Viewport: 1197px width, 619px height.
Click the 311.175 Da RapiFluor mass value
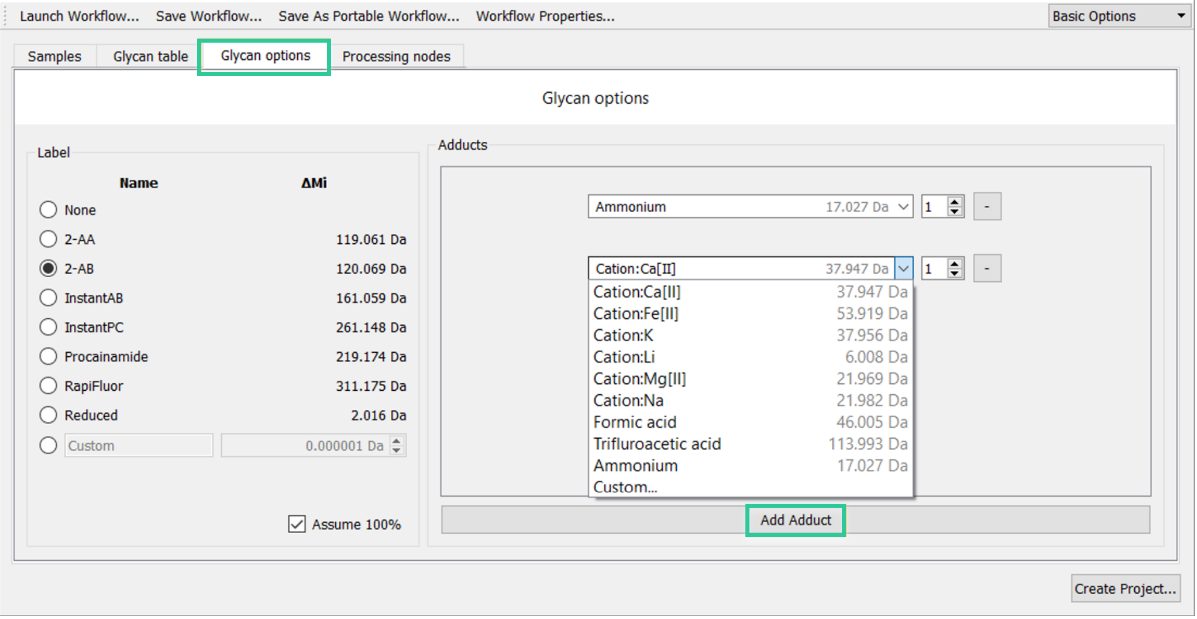[x=370, y=386]
